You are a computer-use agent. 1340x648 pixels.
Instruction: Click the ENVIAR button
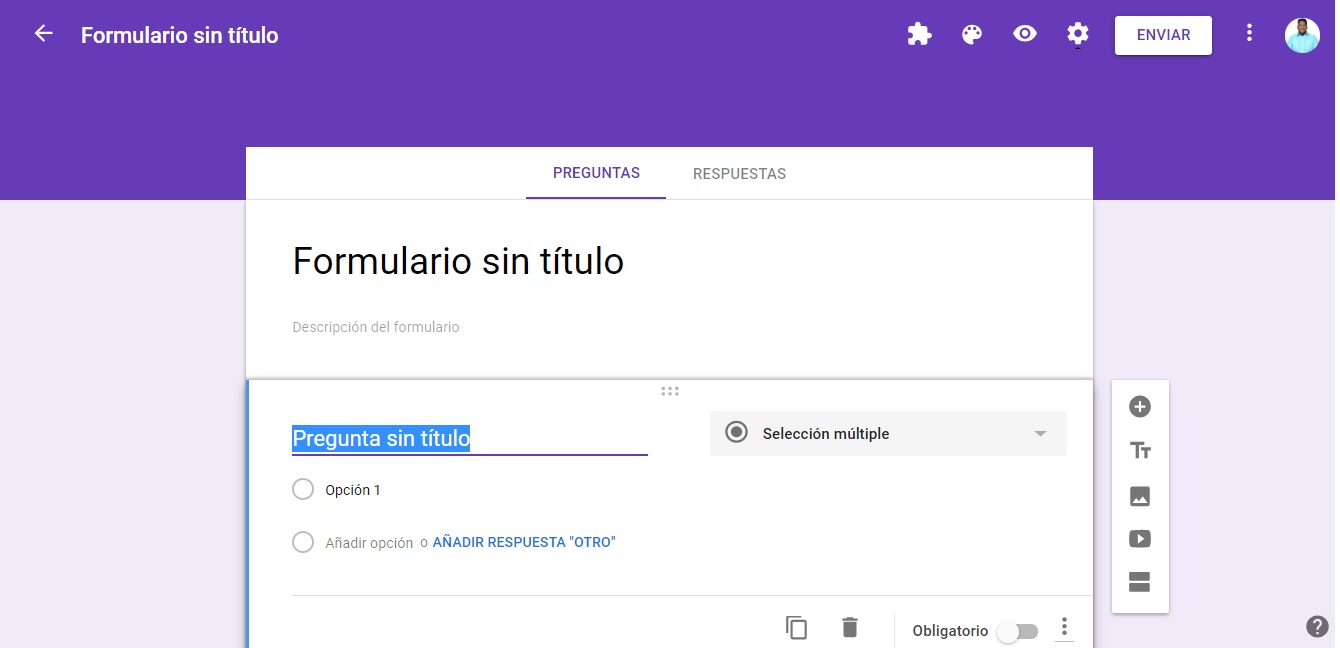[1163, 35]
